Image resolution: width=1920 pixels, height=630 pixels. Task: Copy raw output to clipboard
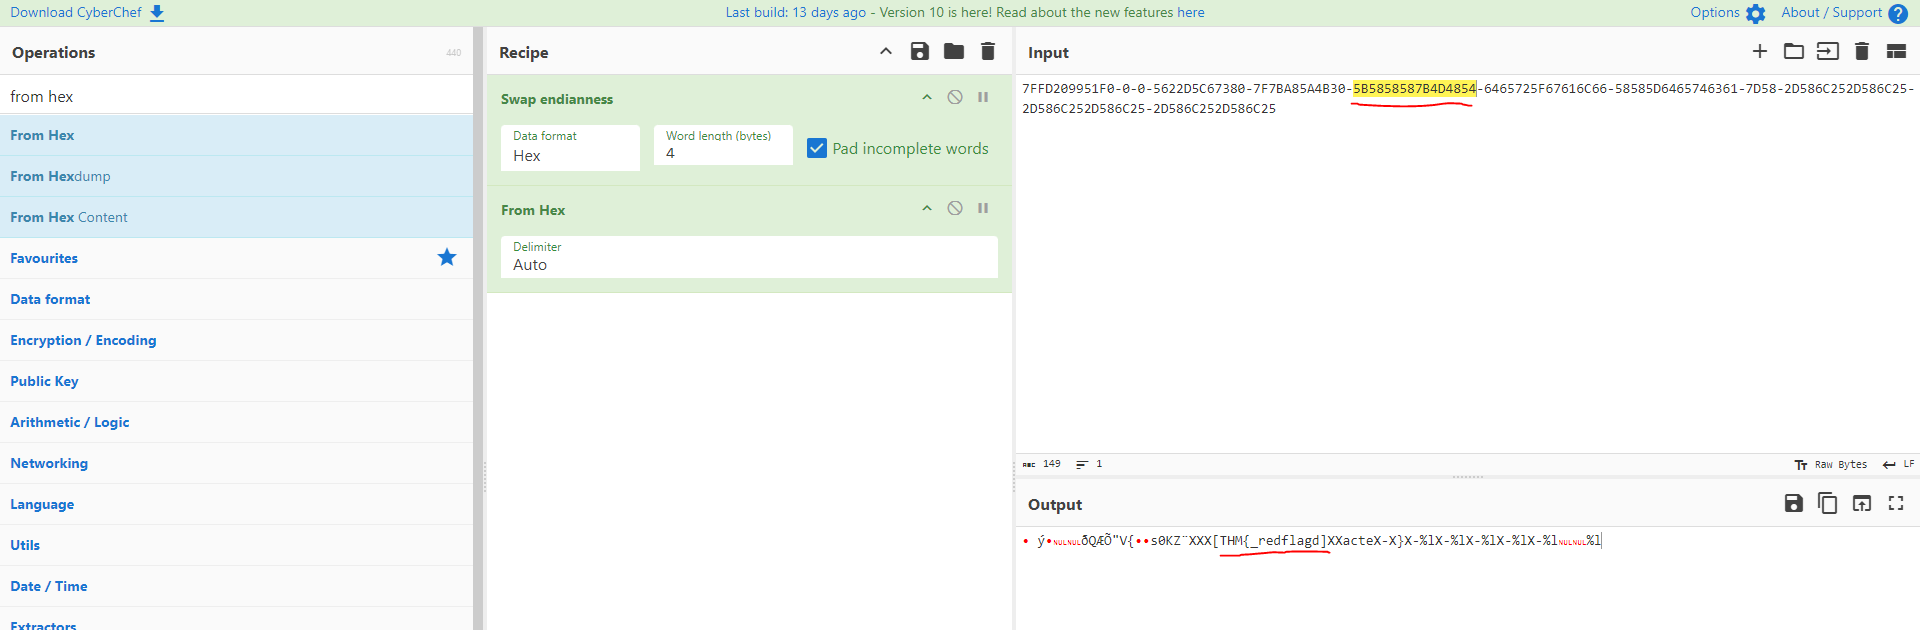[1828, 503]
